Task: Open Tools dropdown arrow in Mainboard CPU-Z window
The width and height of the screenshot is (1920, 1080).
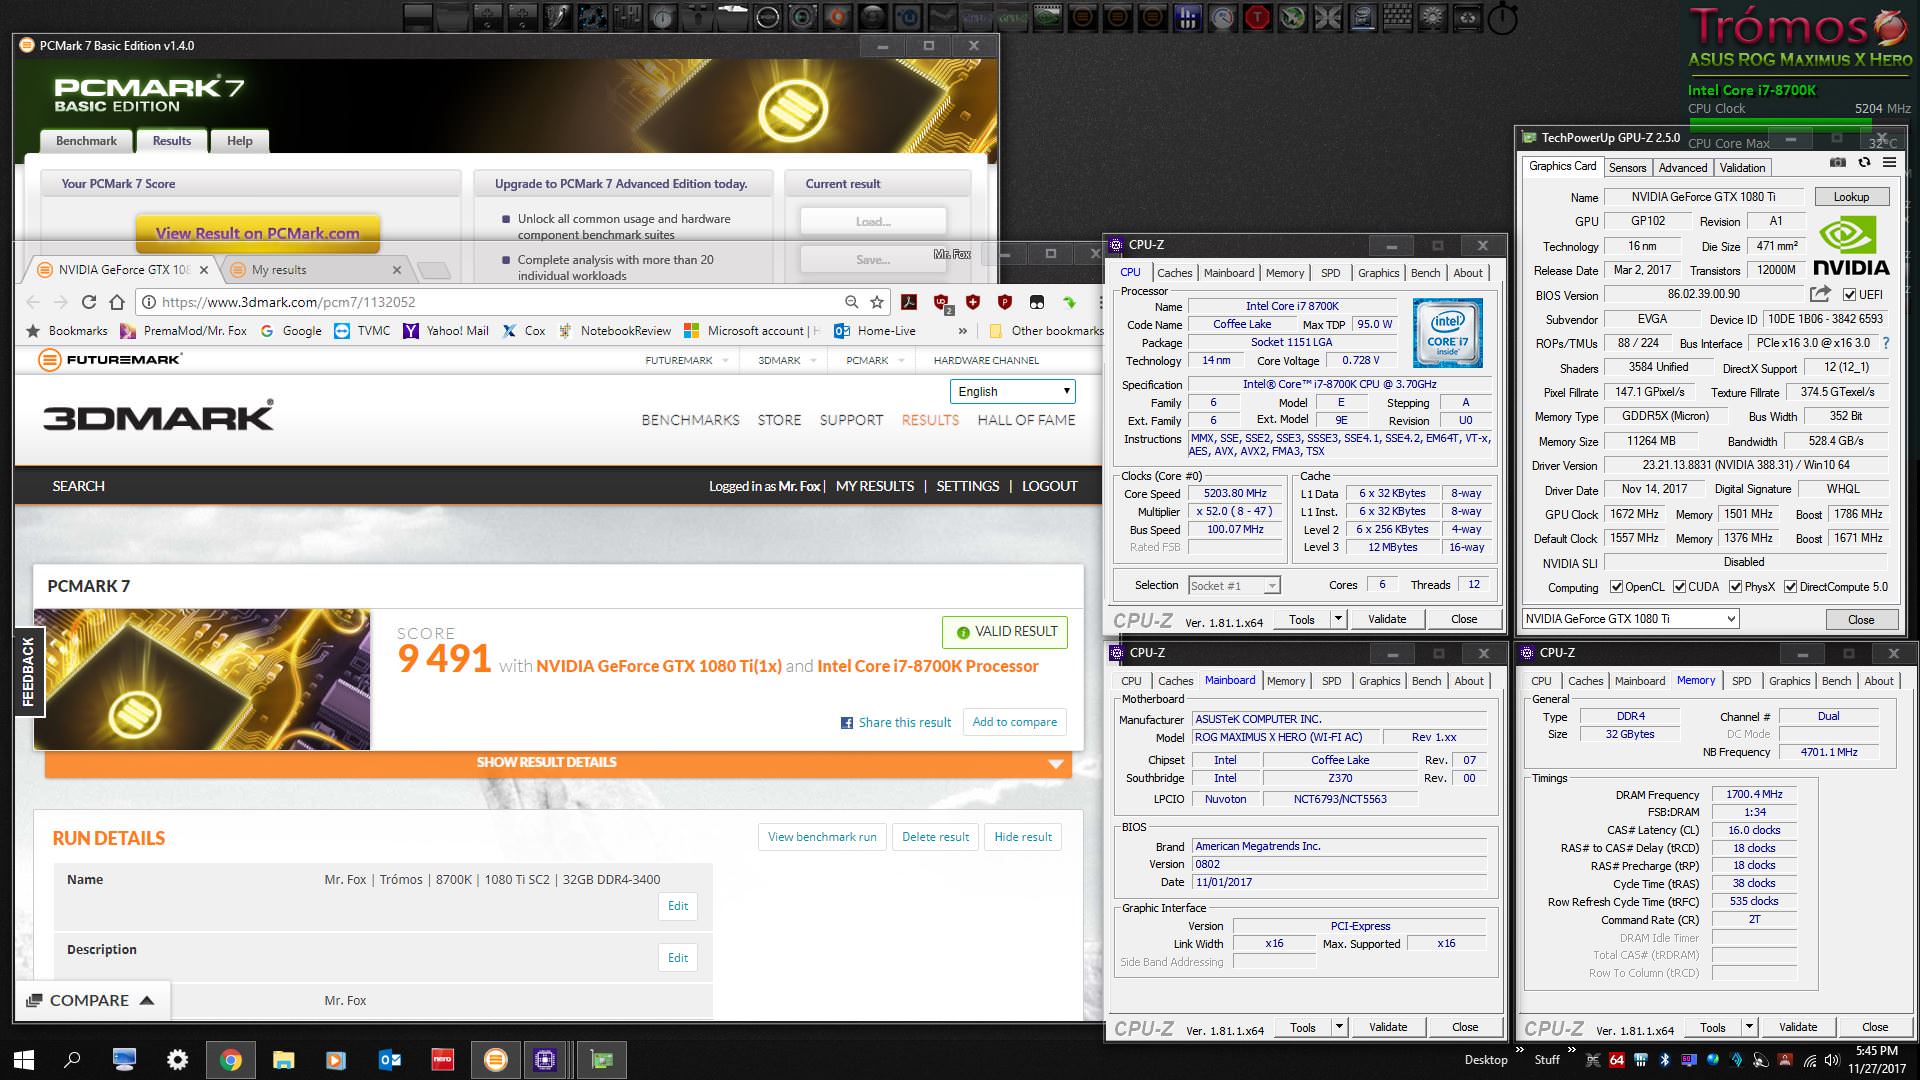Action: click(x=1339, y=1027)
